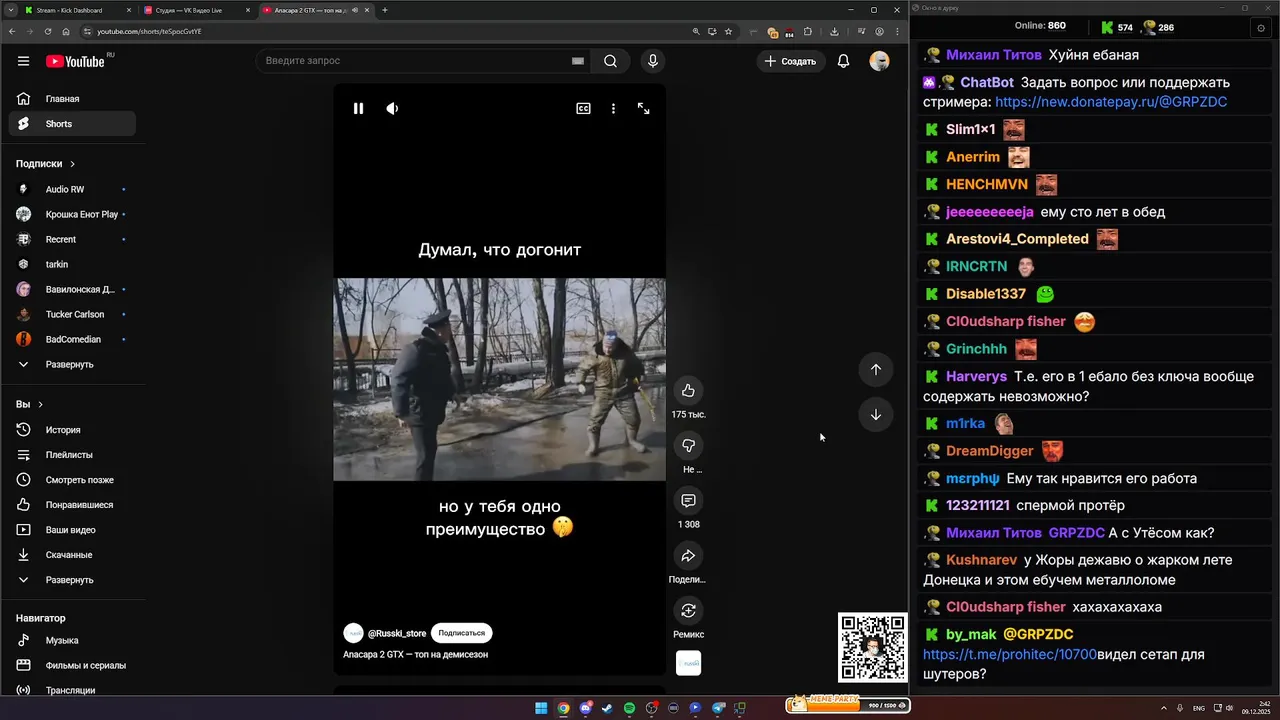Open Музыка under Навигатор
The height and width of the screenshot is (720, 1280).
pos(72,640)
